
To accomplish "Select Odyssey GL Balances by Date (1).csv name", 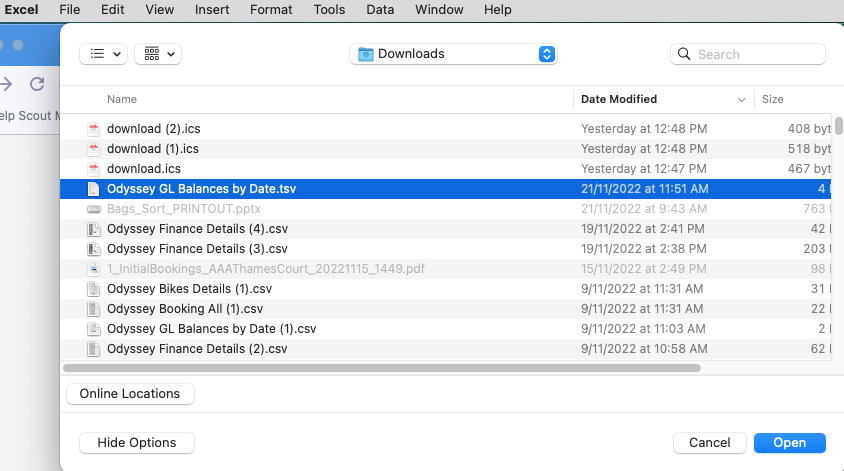I will click(212, 329).
